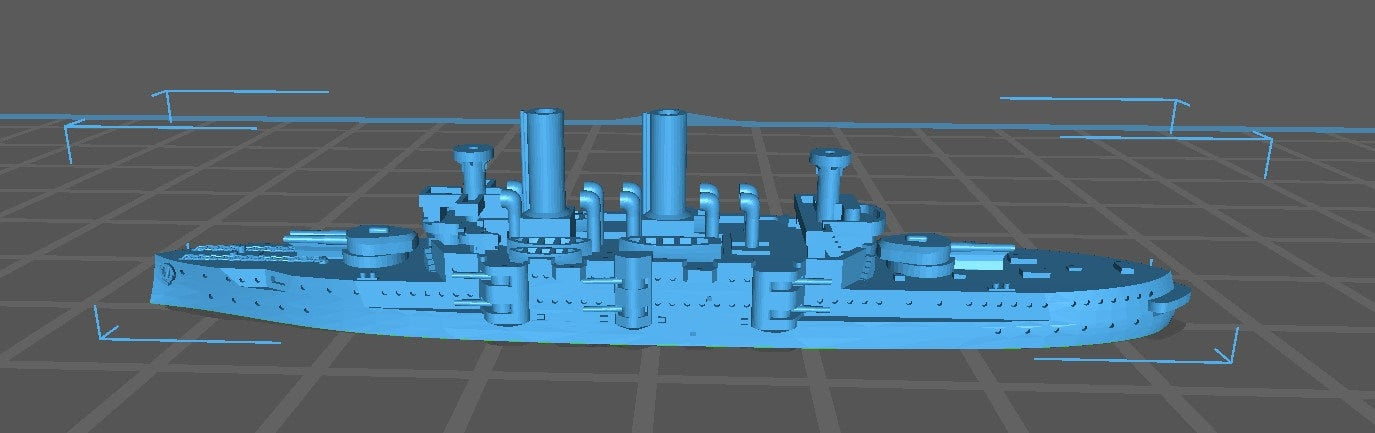Select the middle side casemate gun sponson
The width and height of the screenshot is (1375, 433).
pos(632,290)
